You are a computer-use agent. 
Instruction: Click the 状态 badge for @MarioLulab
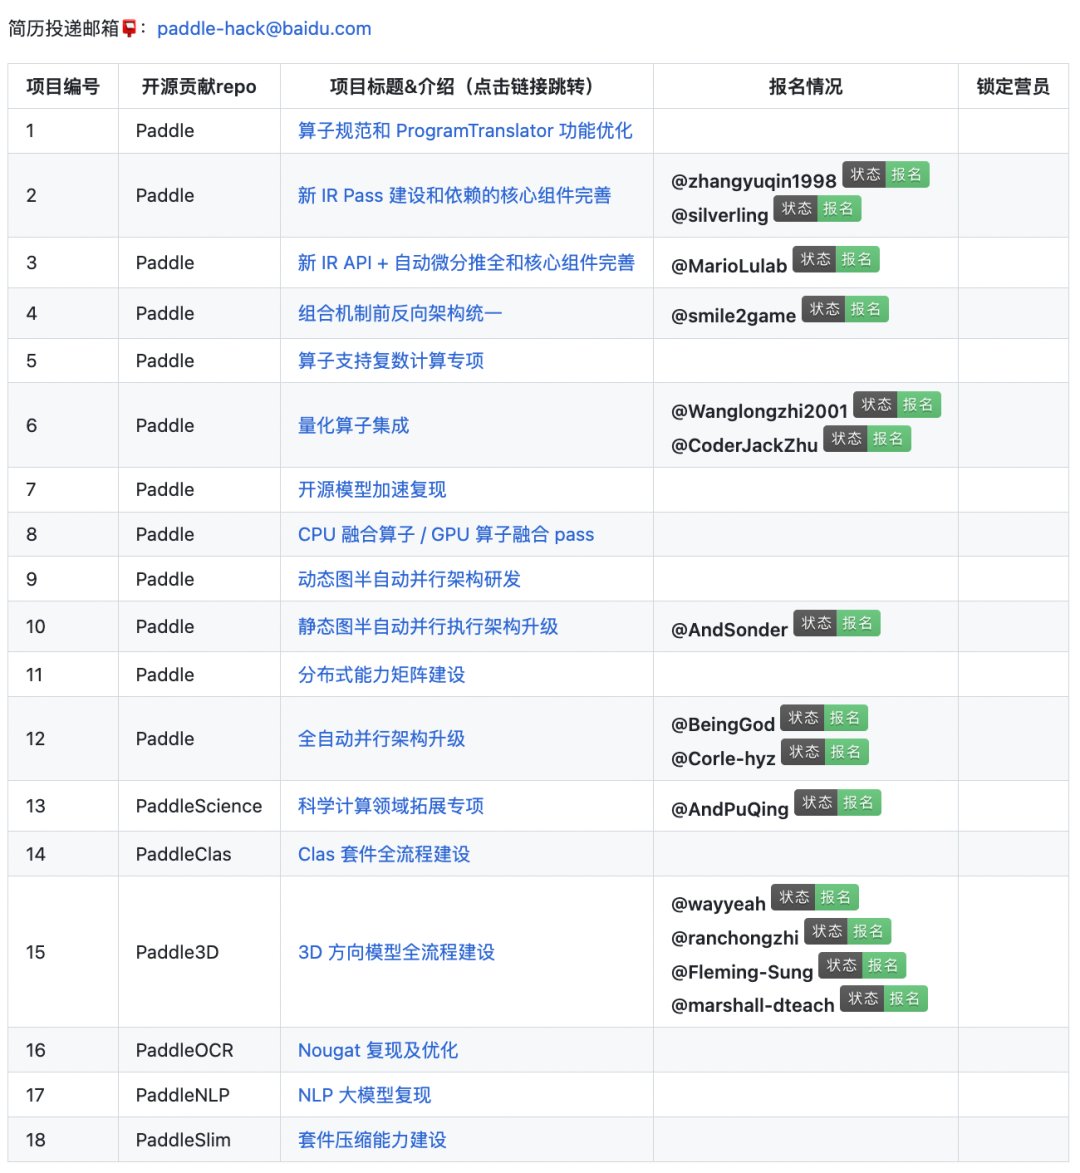tap(813, 258)
